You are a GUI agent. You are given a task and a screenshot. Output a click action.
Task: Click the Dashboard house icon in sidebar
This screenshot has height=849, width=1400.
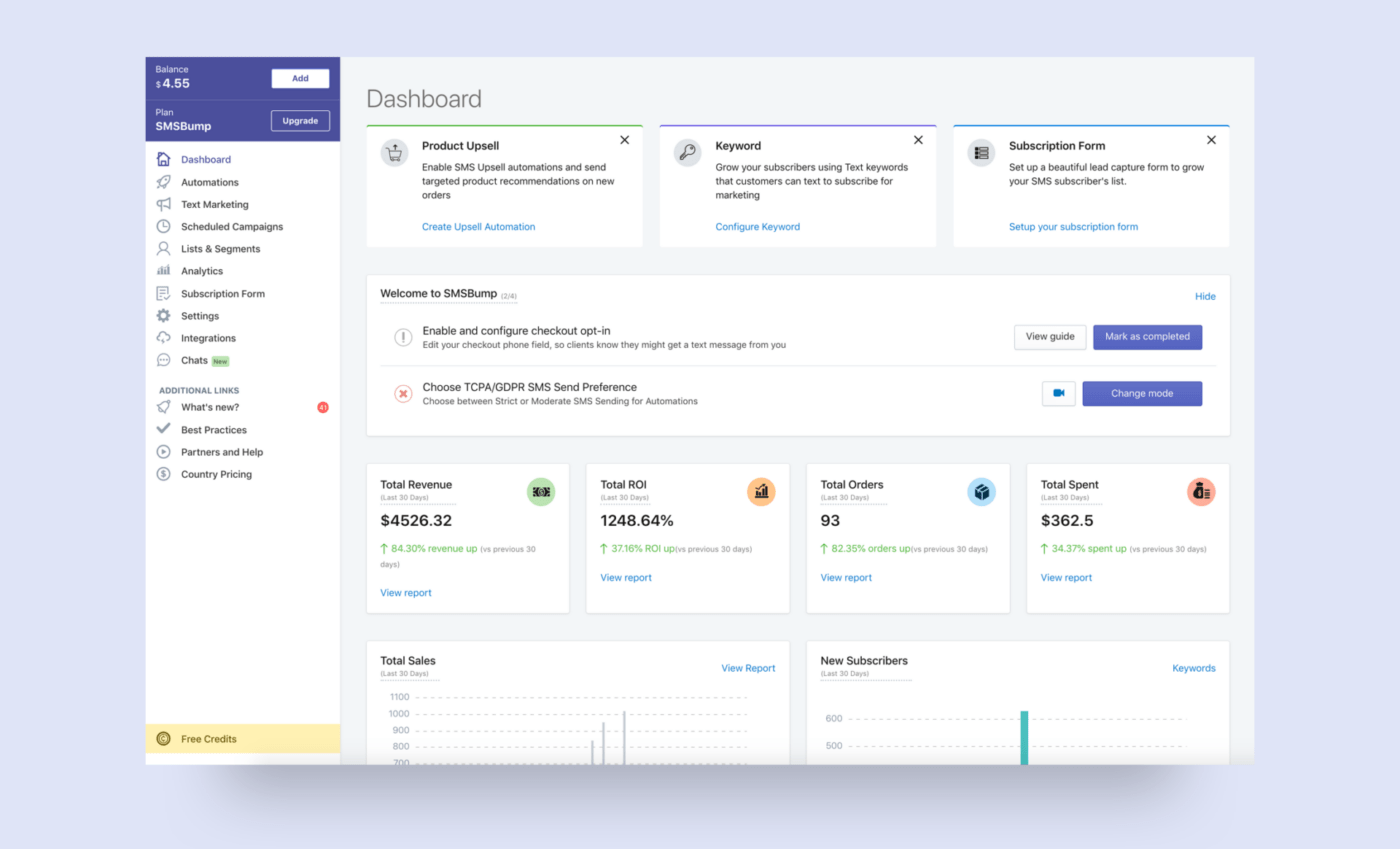163,159
